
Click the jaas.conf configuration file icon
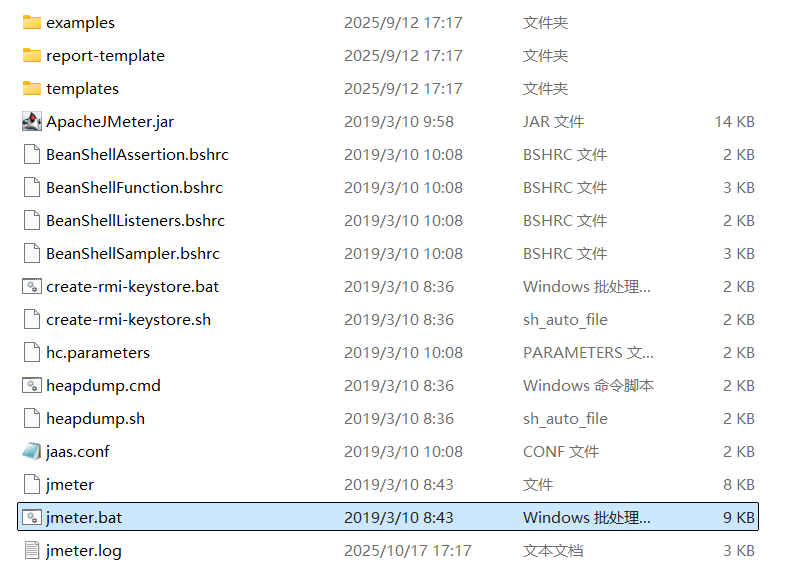click(x=31, y=451)
